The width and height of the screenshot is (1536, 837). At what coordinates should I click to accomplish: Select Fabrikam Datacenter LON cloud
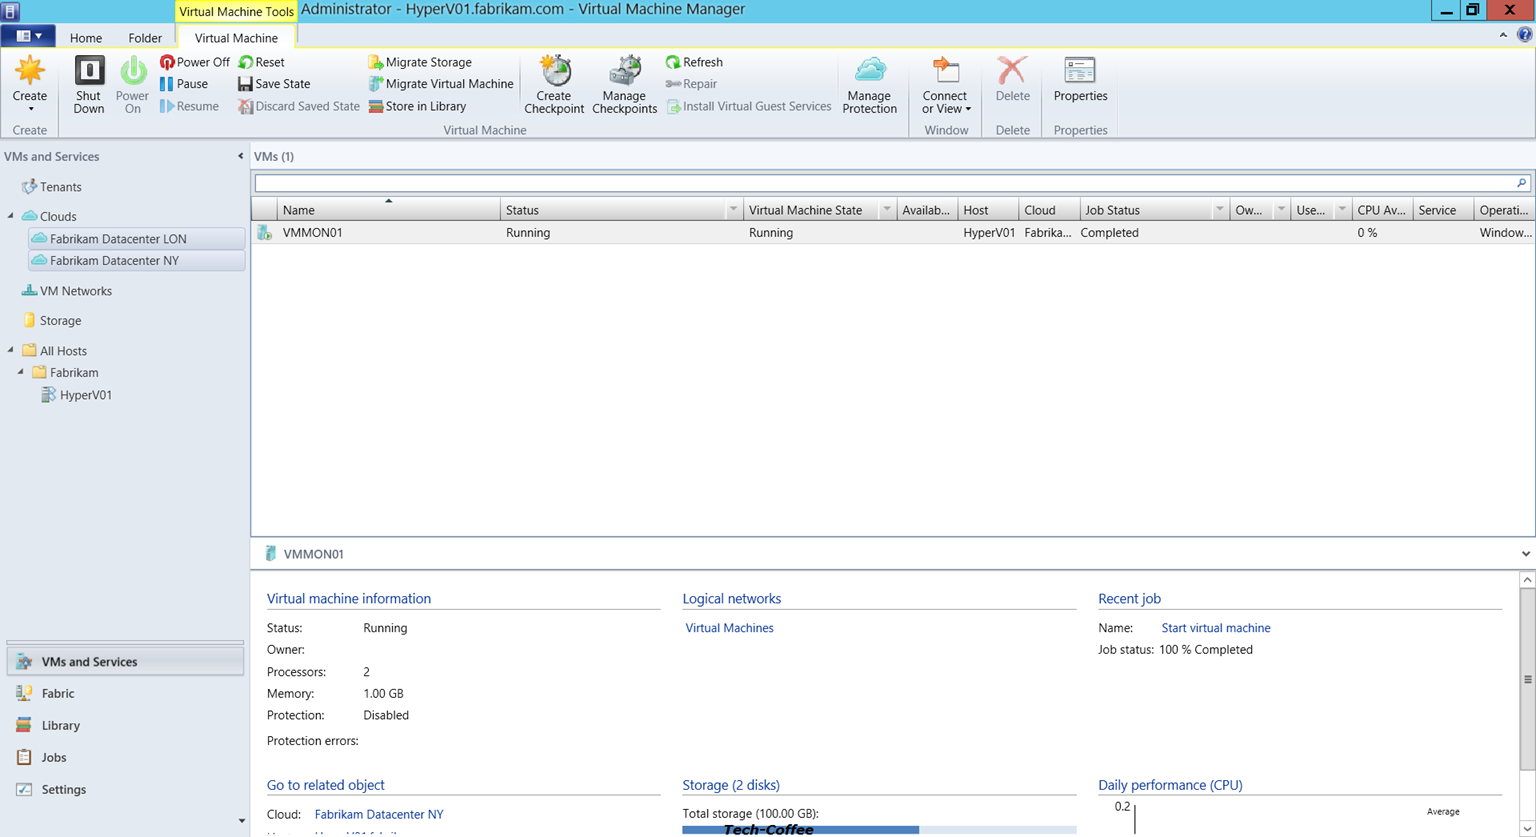click(137, 239)
